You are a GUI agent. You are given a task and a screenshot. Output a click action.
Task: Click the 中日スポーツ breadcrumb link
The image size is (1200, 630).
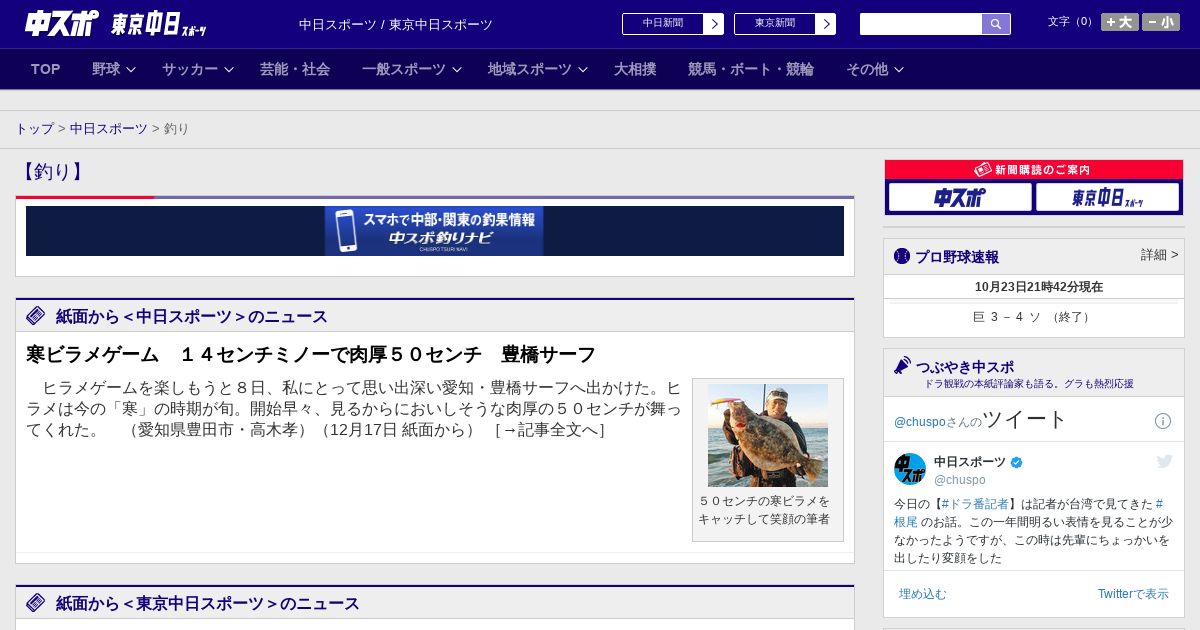[109, 129]
